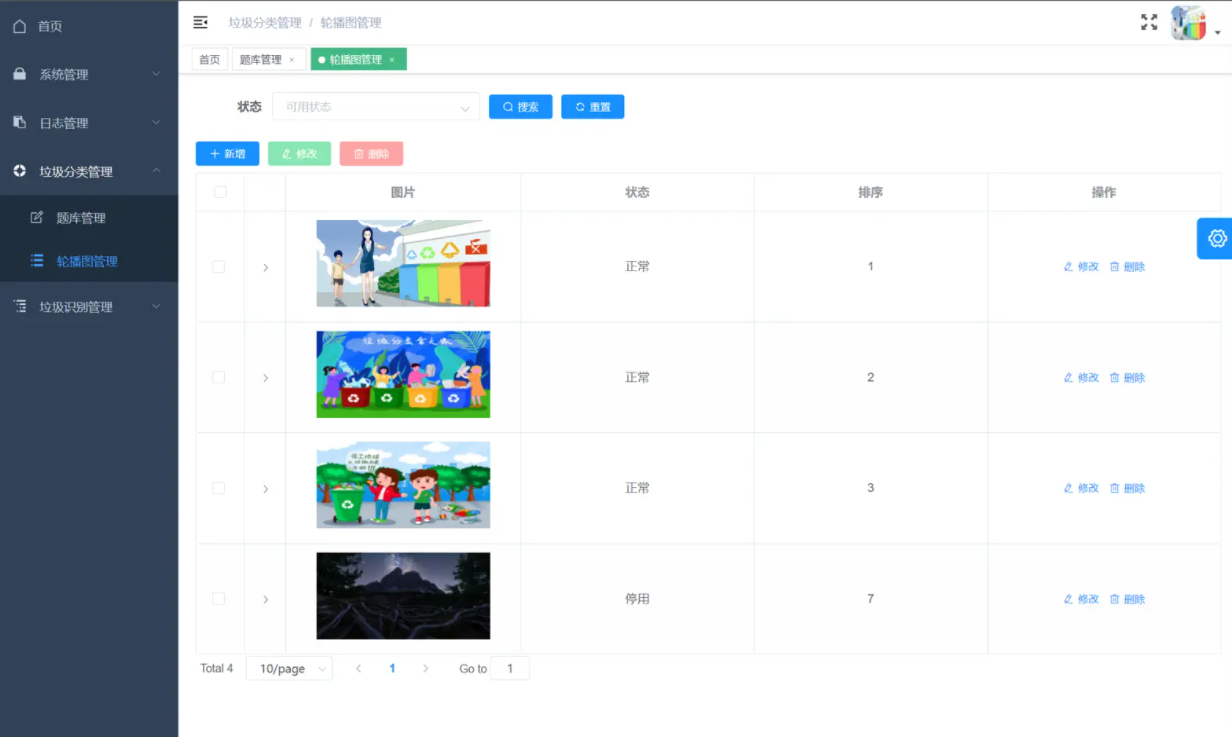Screen dimensions: 1232x737
Task: Click the edit pencil for row sorted 1
Action: (x=1081, y=267)
